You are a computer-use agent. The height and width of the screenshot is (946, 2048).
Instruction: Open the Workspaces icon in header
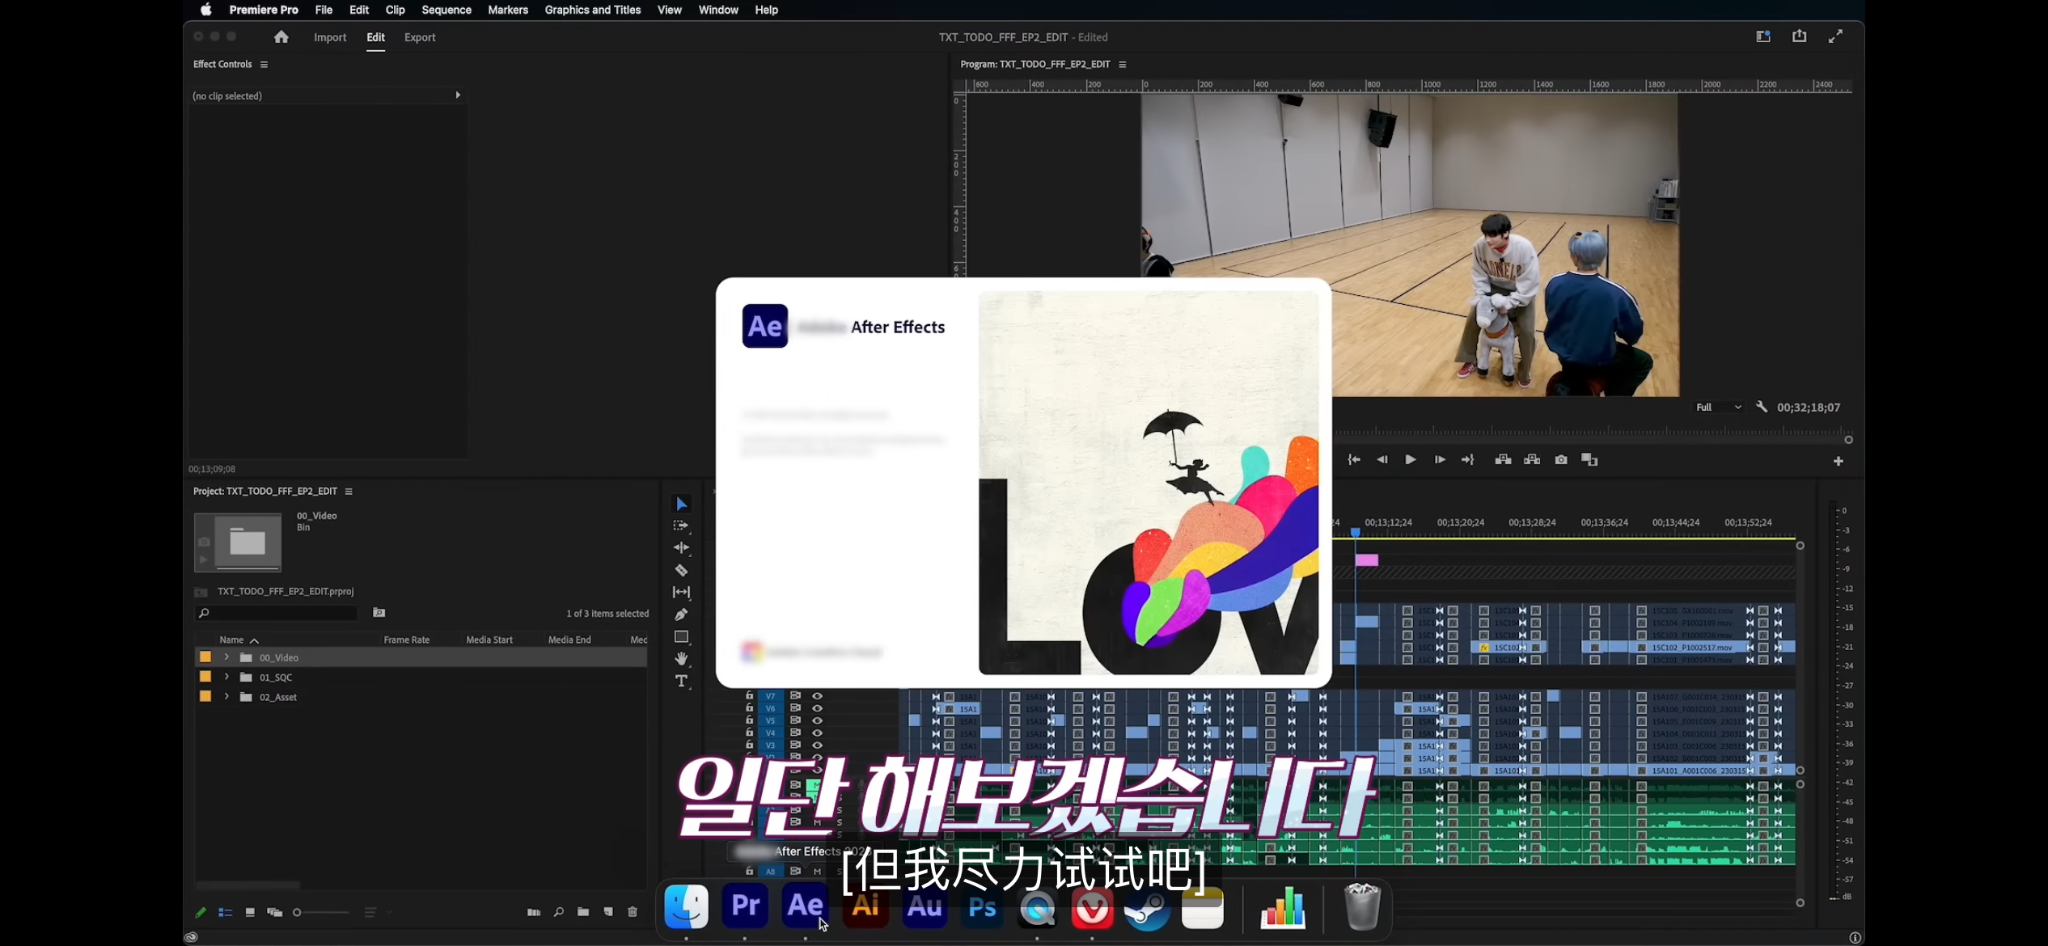tap(1763, 36)
